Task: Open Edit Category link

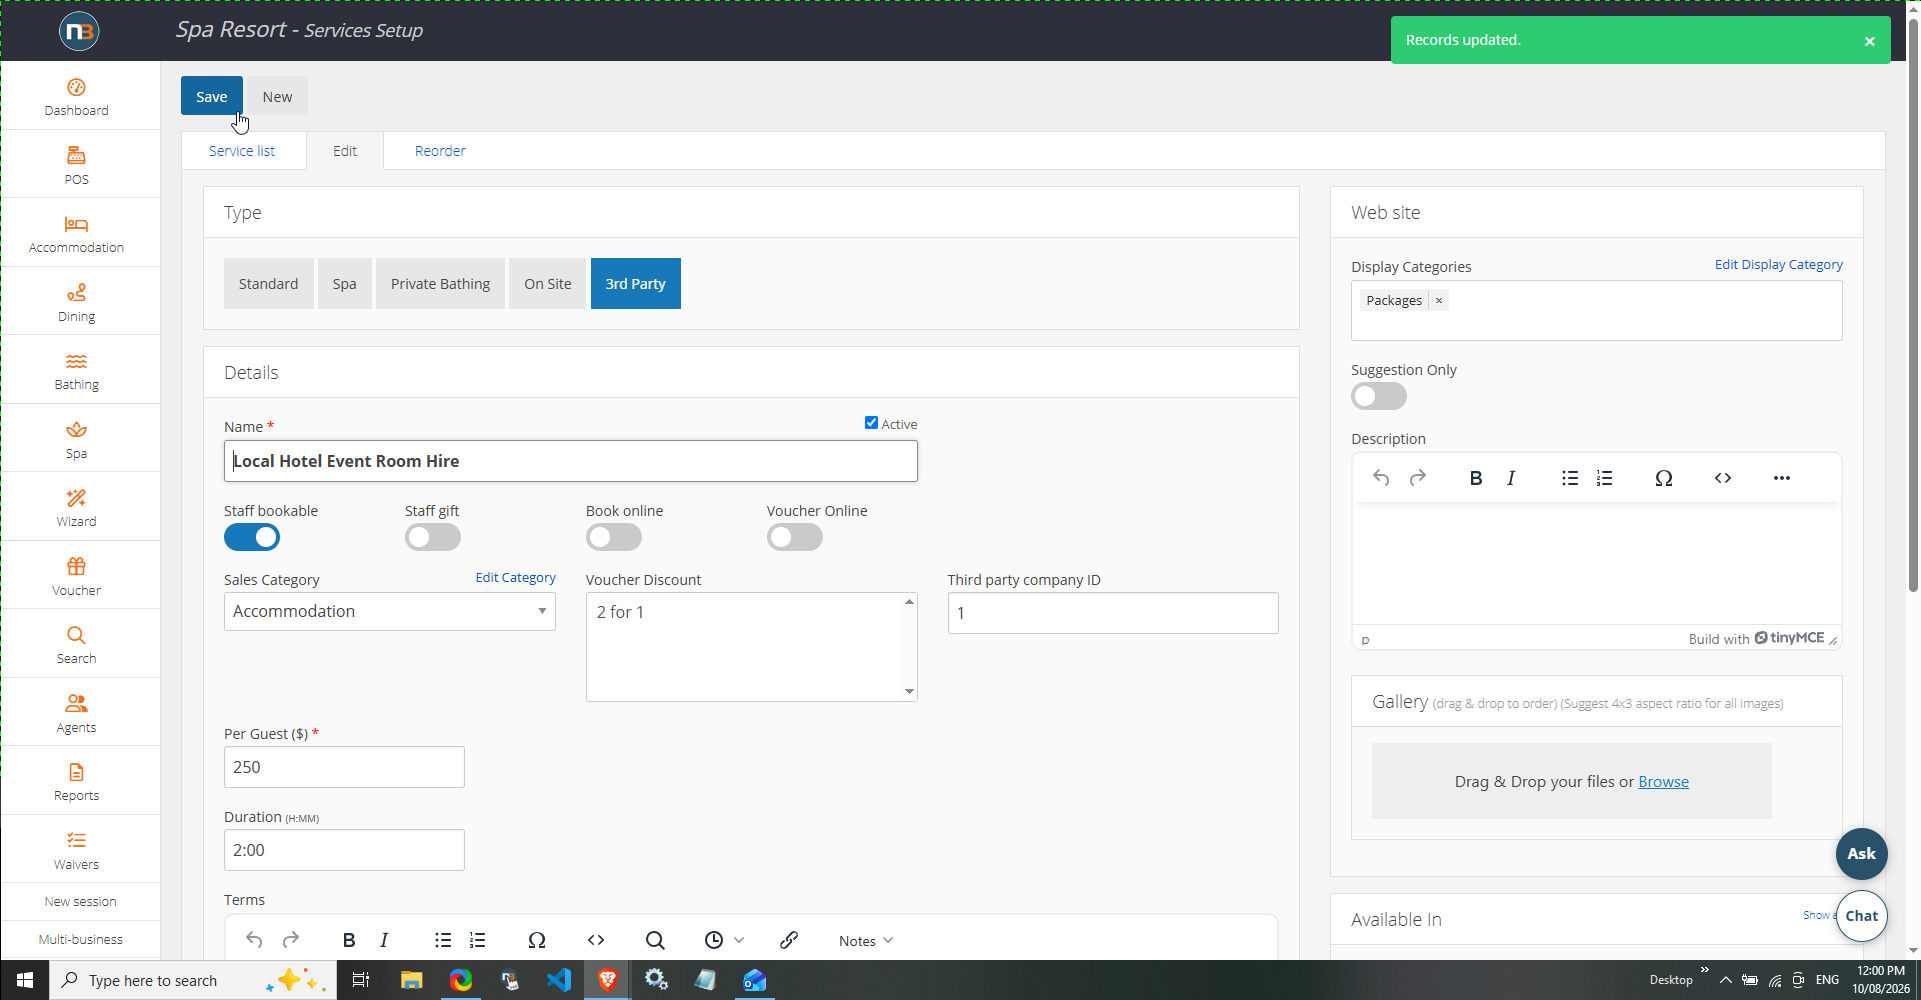Action: pyautogui.click(x=515, y=578)
